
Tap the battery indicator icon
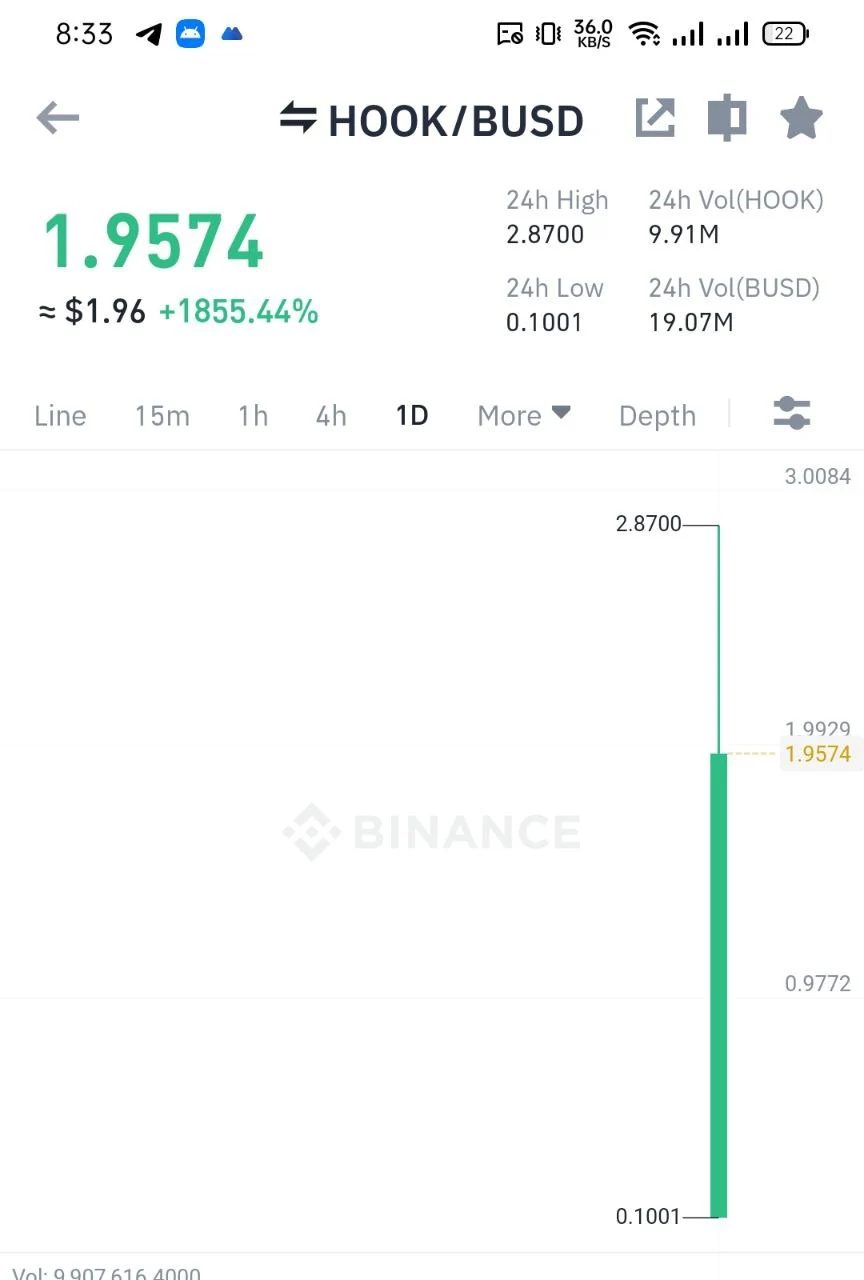pyautogui.click(x=785, y=34)
